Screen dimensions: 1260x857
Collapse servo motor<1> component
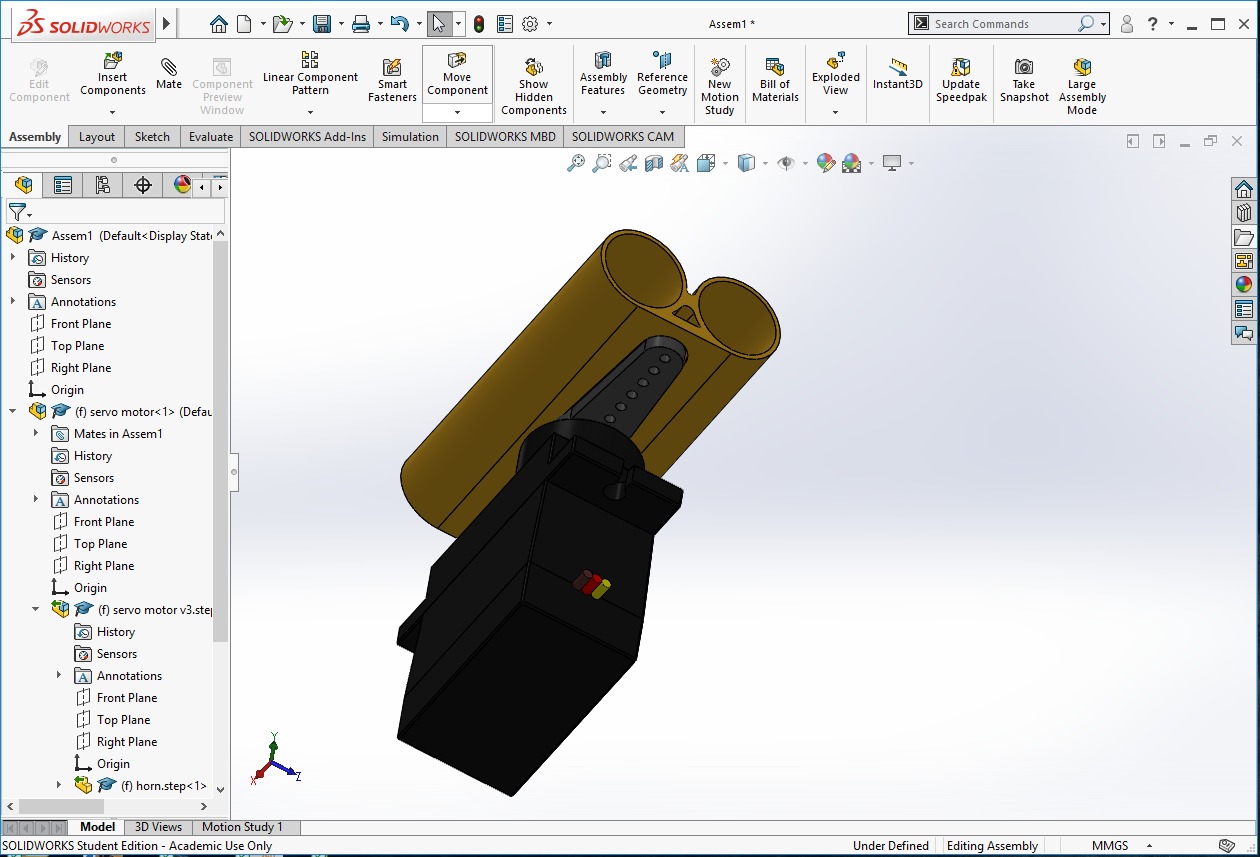[x=13, y=411]
